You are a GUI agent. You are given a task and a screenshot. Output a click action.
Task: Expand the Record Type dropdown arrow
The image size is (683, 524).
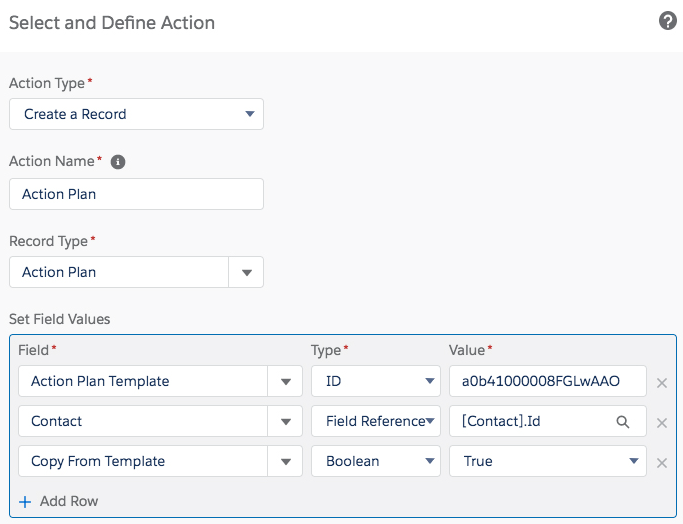(246, 272)
